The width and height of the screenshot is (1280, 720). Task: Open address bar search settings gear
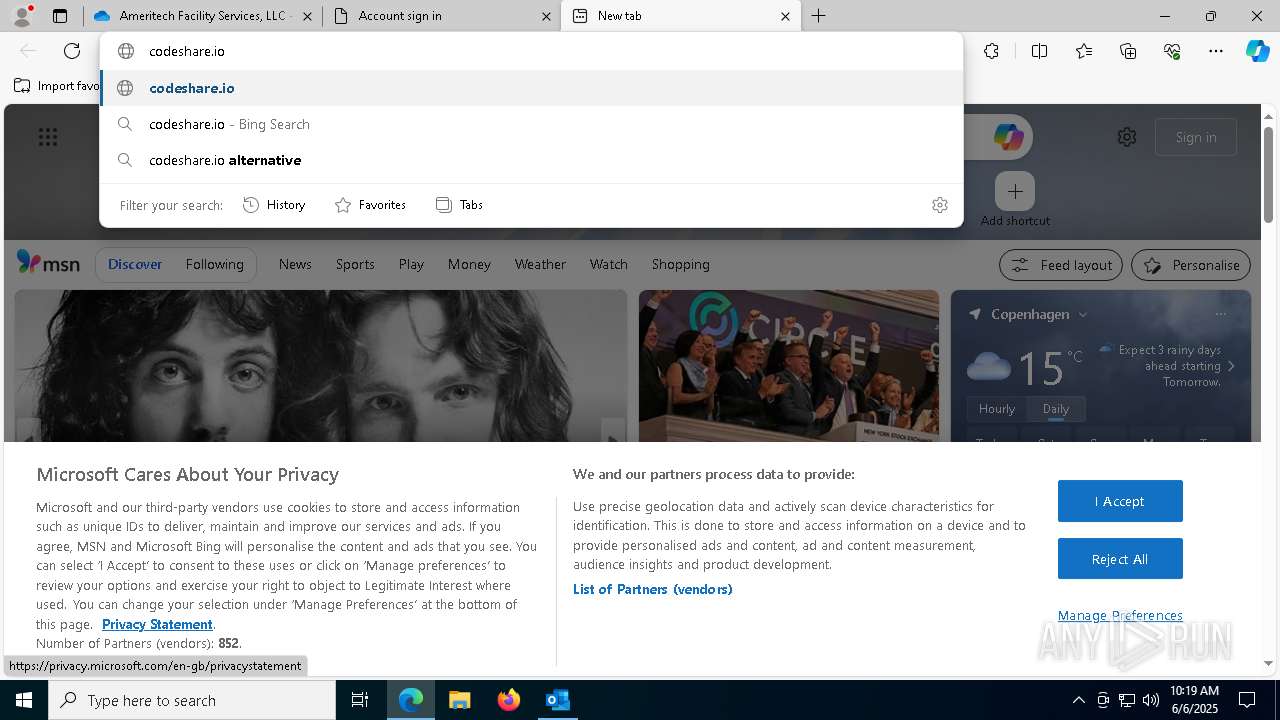[939, 205]
